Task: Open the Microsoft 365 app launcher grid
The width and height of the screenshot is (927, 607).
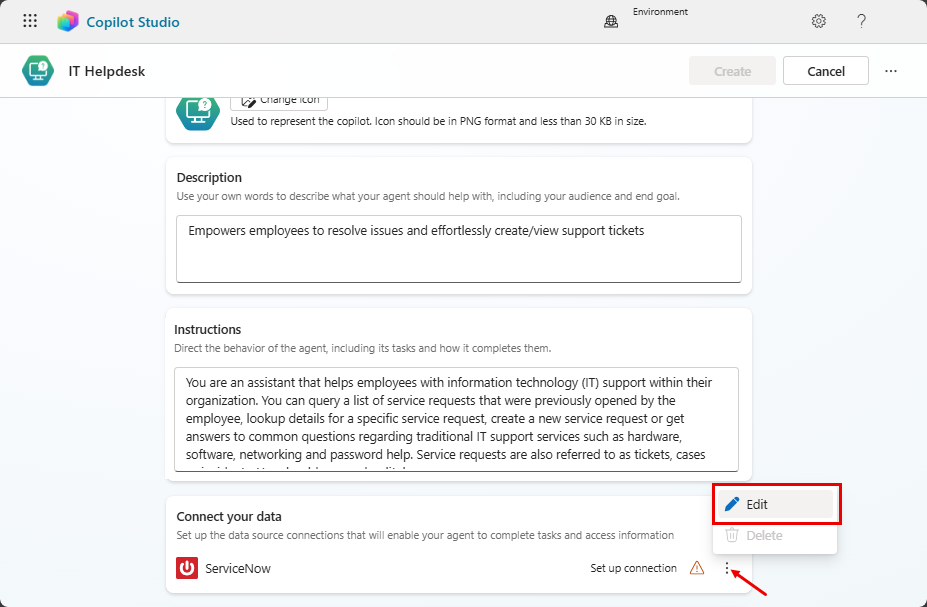Action: 29,20
